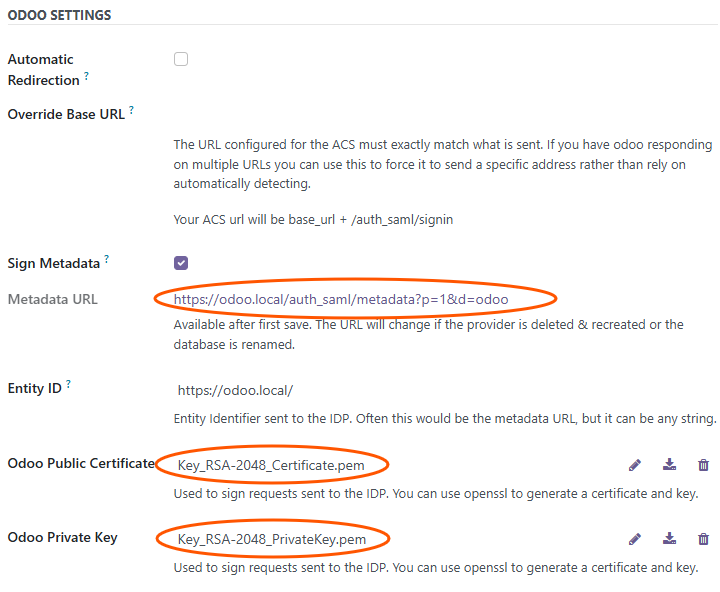Delete the Odoo Public Certificate file

pos(703,465)
